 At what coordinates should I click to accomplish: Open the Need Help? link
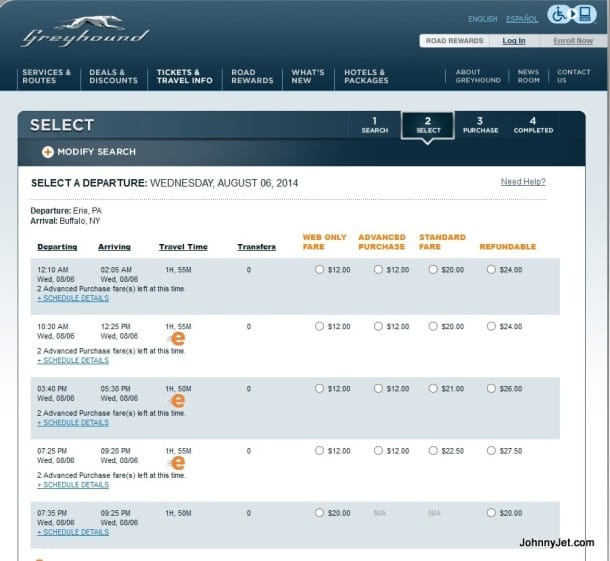pyautogui.click(x=523, y=182)
